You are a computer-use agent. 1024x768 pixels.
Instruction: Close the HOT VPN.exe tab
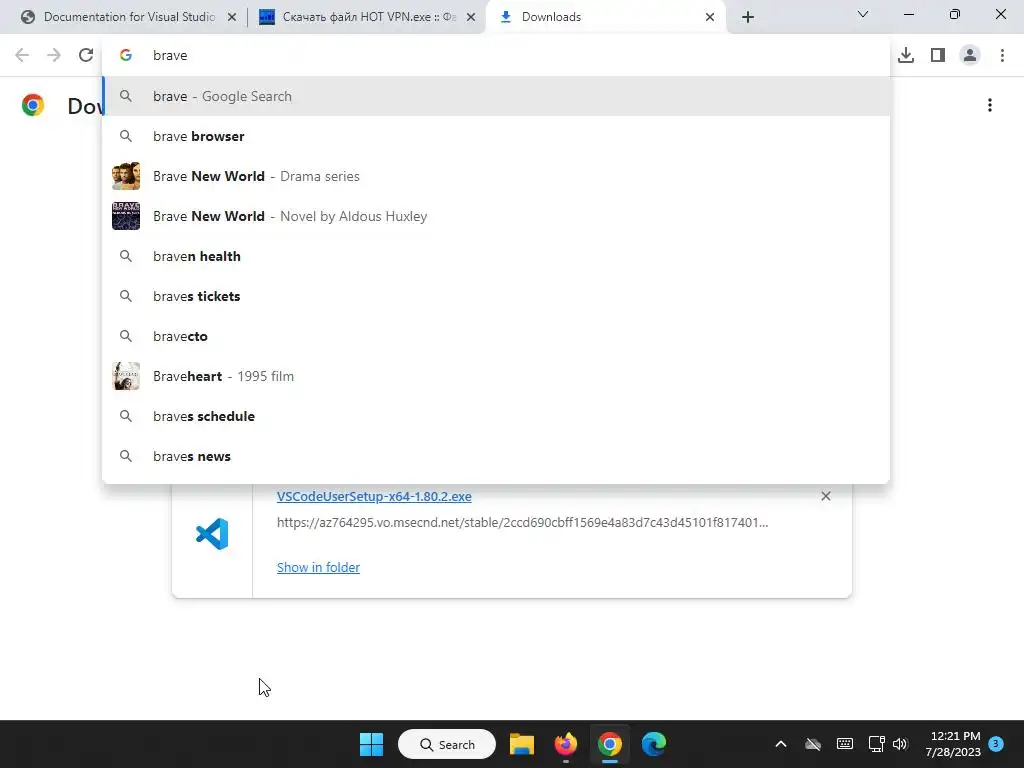click(x=471, y=17)
